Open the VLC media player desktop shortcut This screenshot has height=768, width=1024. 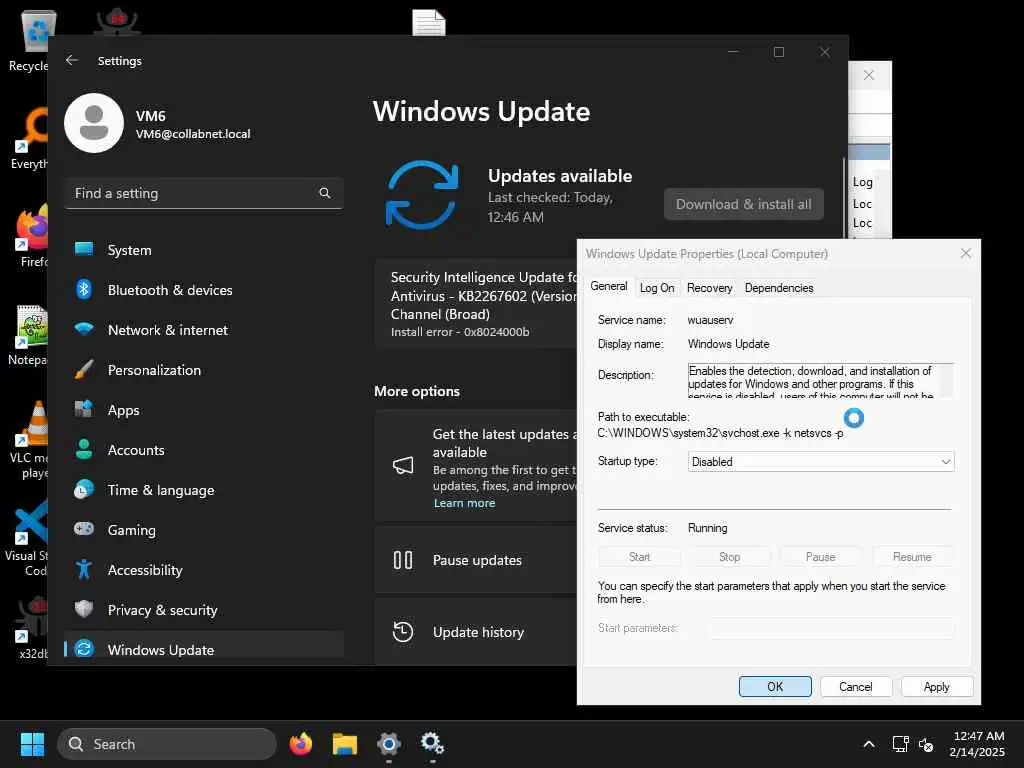click(x=29, y=440)
